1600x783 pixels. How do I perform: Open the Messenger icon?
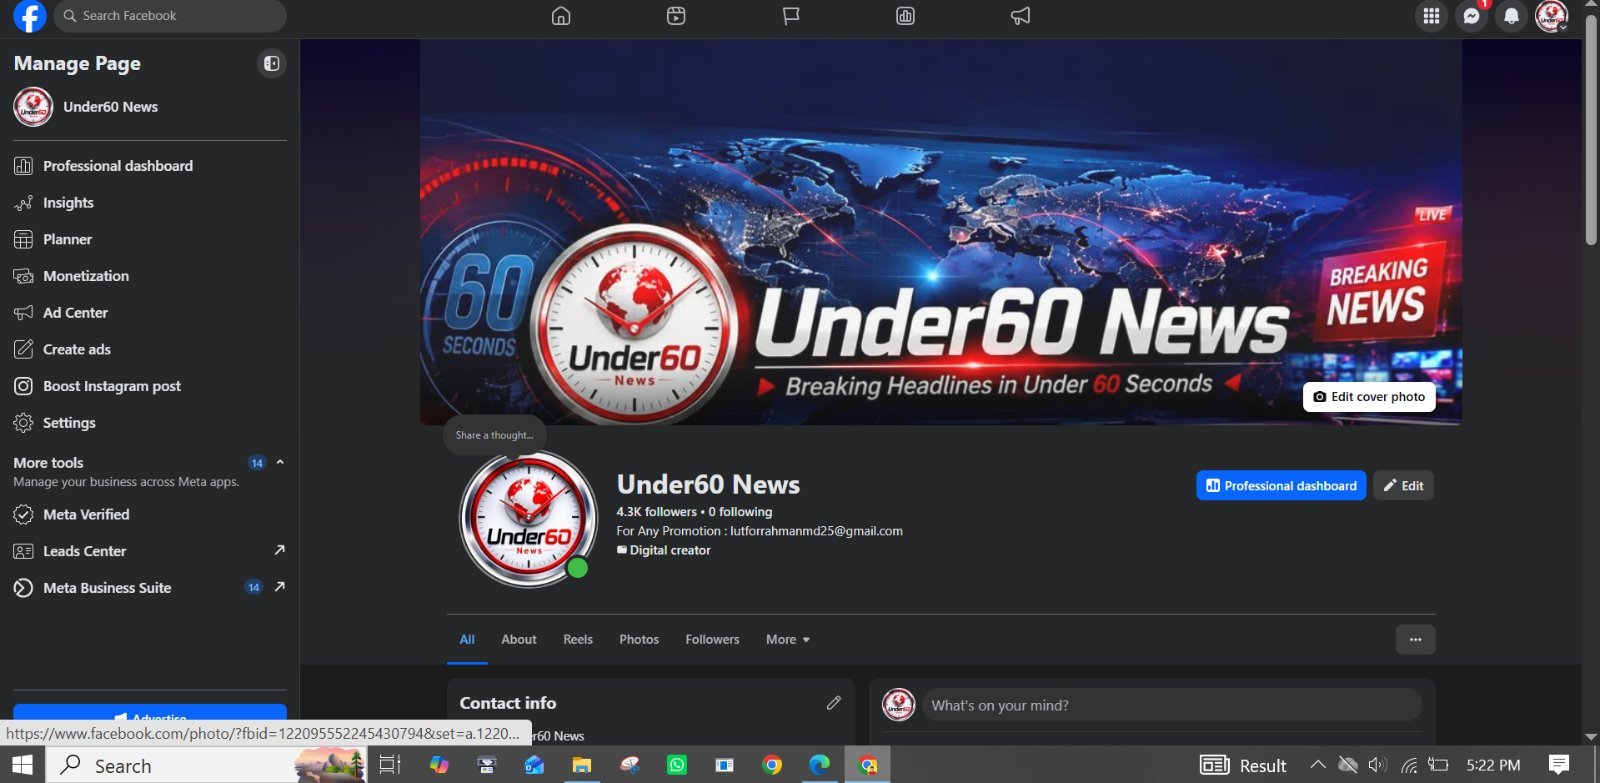(x=1471, y=16)
